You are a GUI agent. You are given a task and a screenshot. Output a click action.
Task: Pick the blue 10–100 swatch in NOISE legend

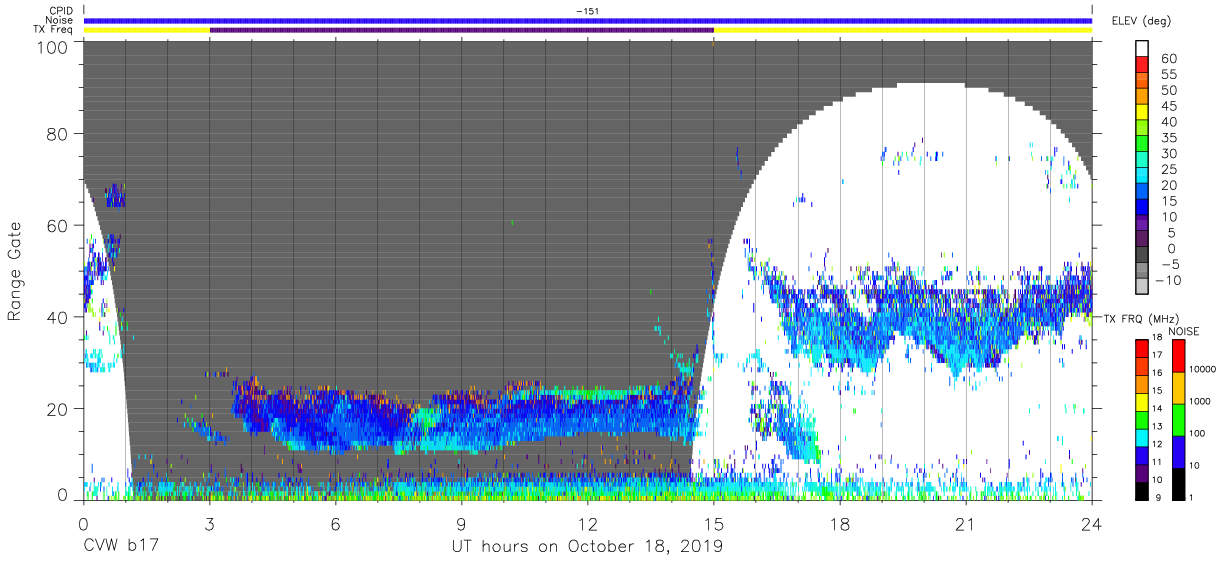[x=1177, y=451]
